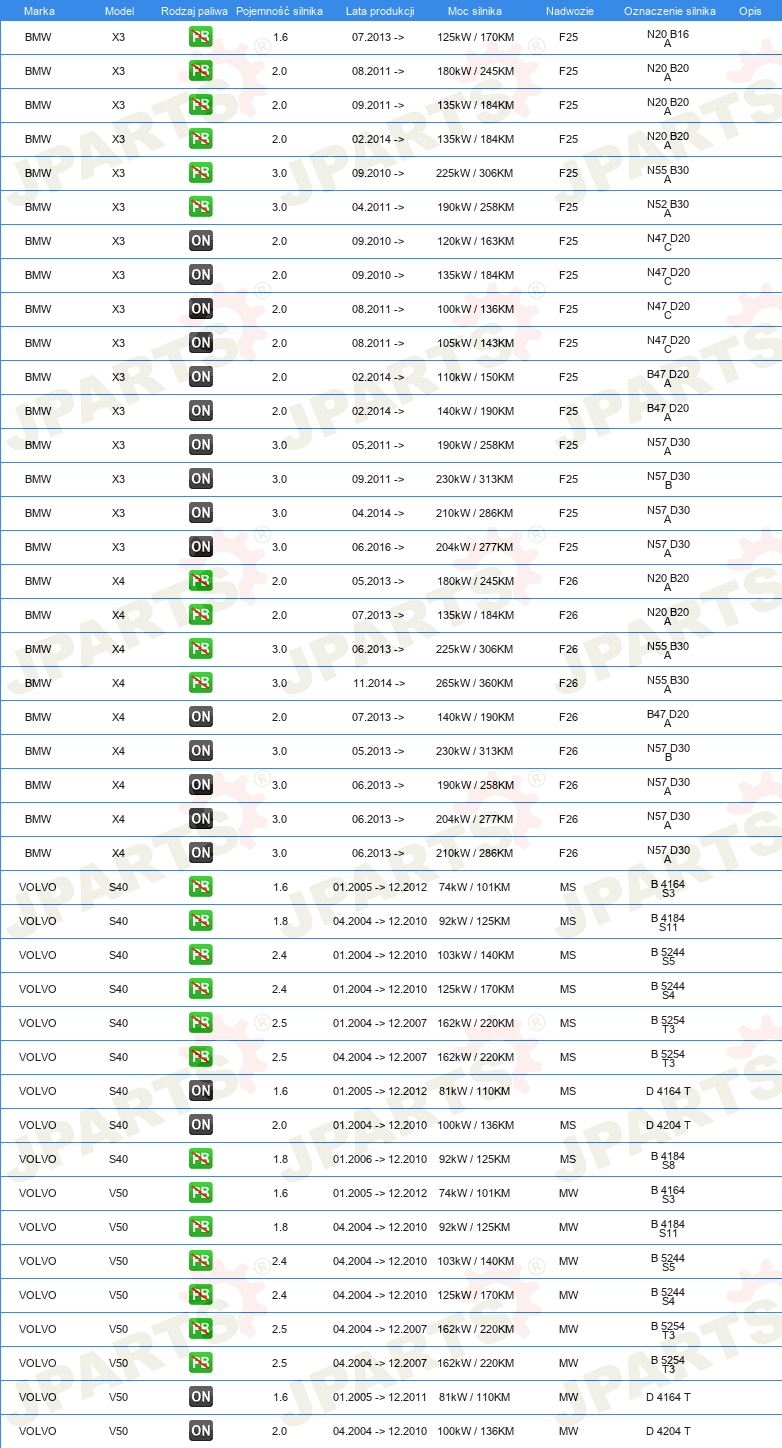
Task: Click the Oznaczenie silnika column header
Action: click(669, 11)
